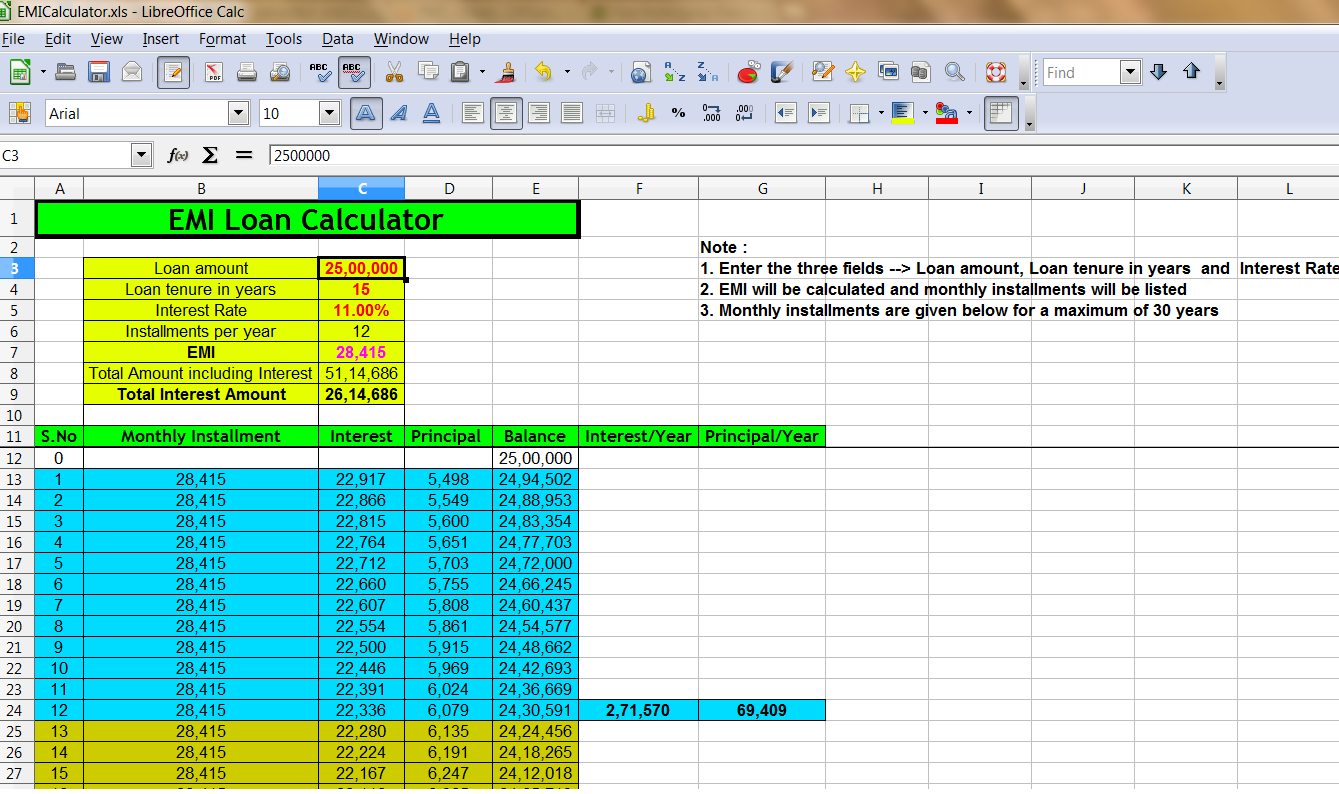The height and width of the screenshot is (794, 1339).
Task: Undo last action arrow
Action: click(543, 72)
